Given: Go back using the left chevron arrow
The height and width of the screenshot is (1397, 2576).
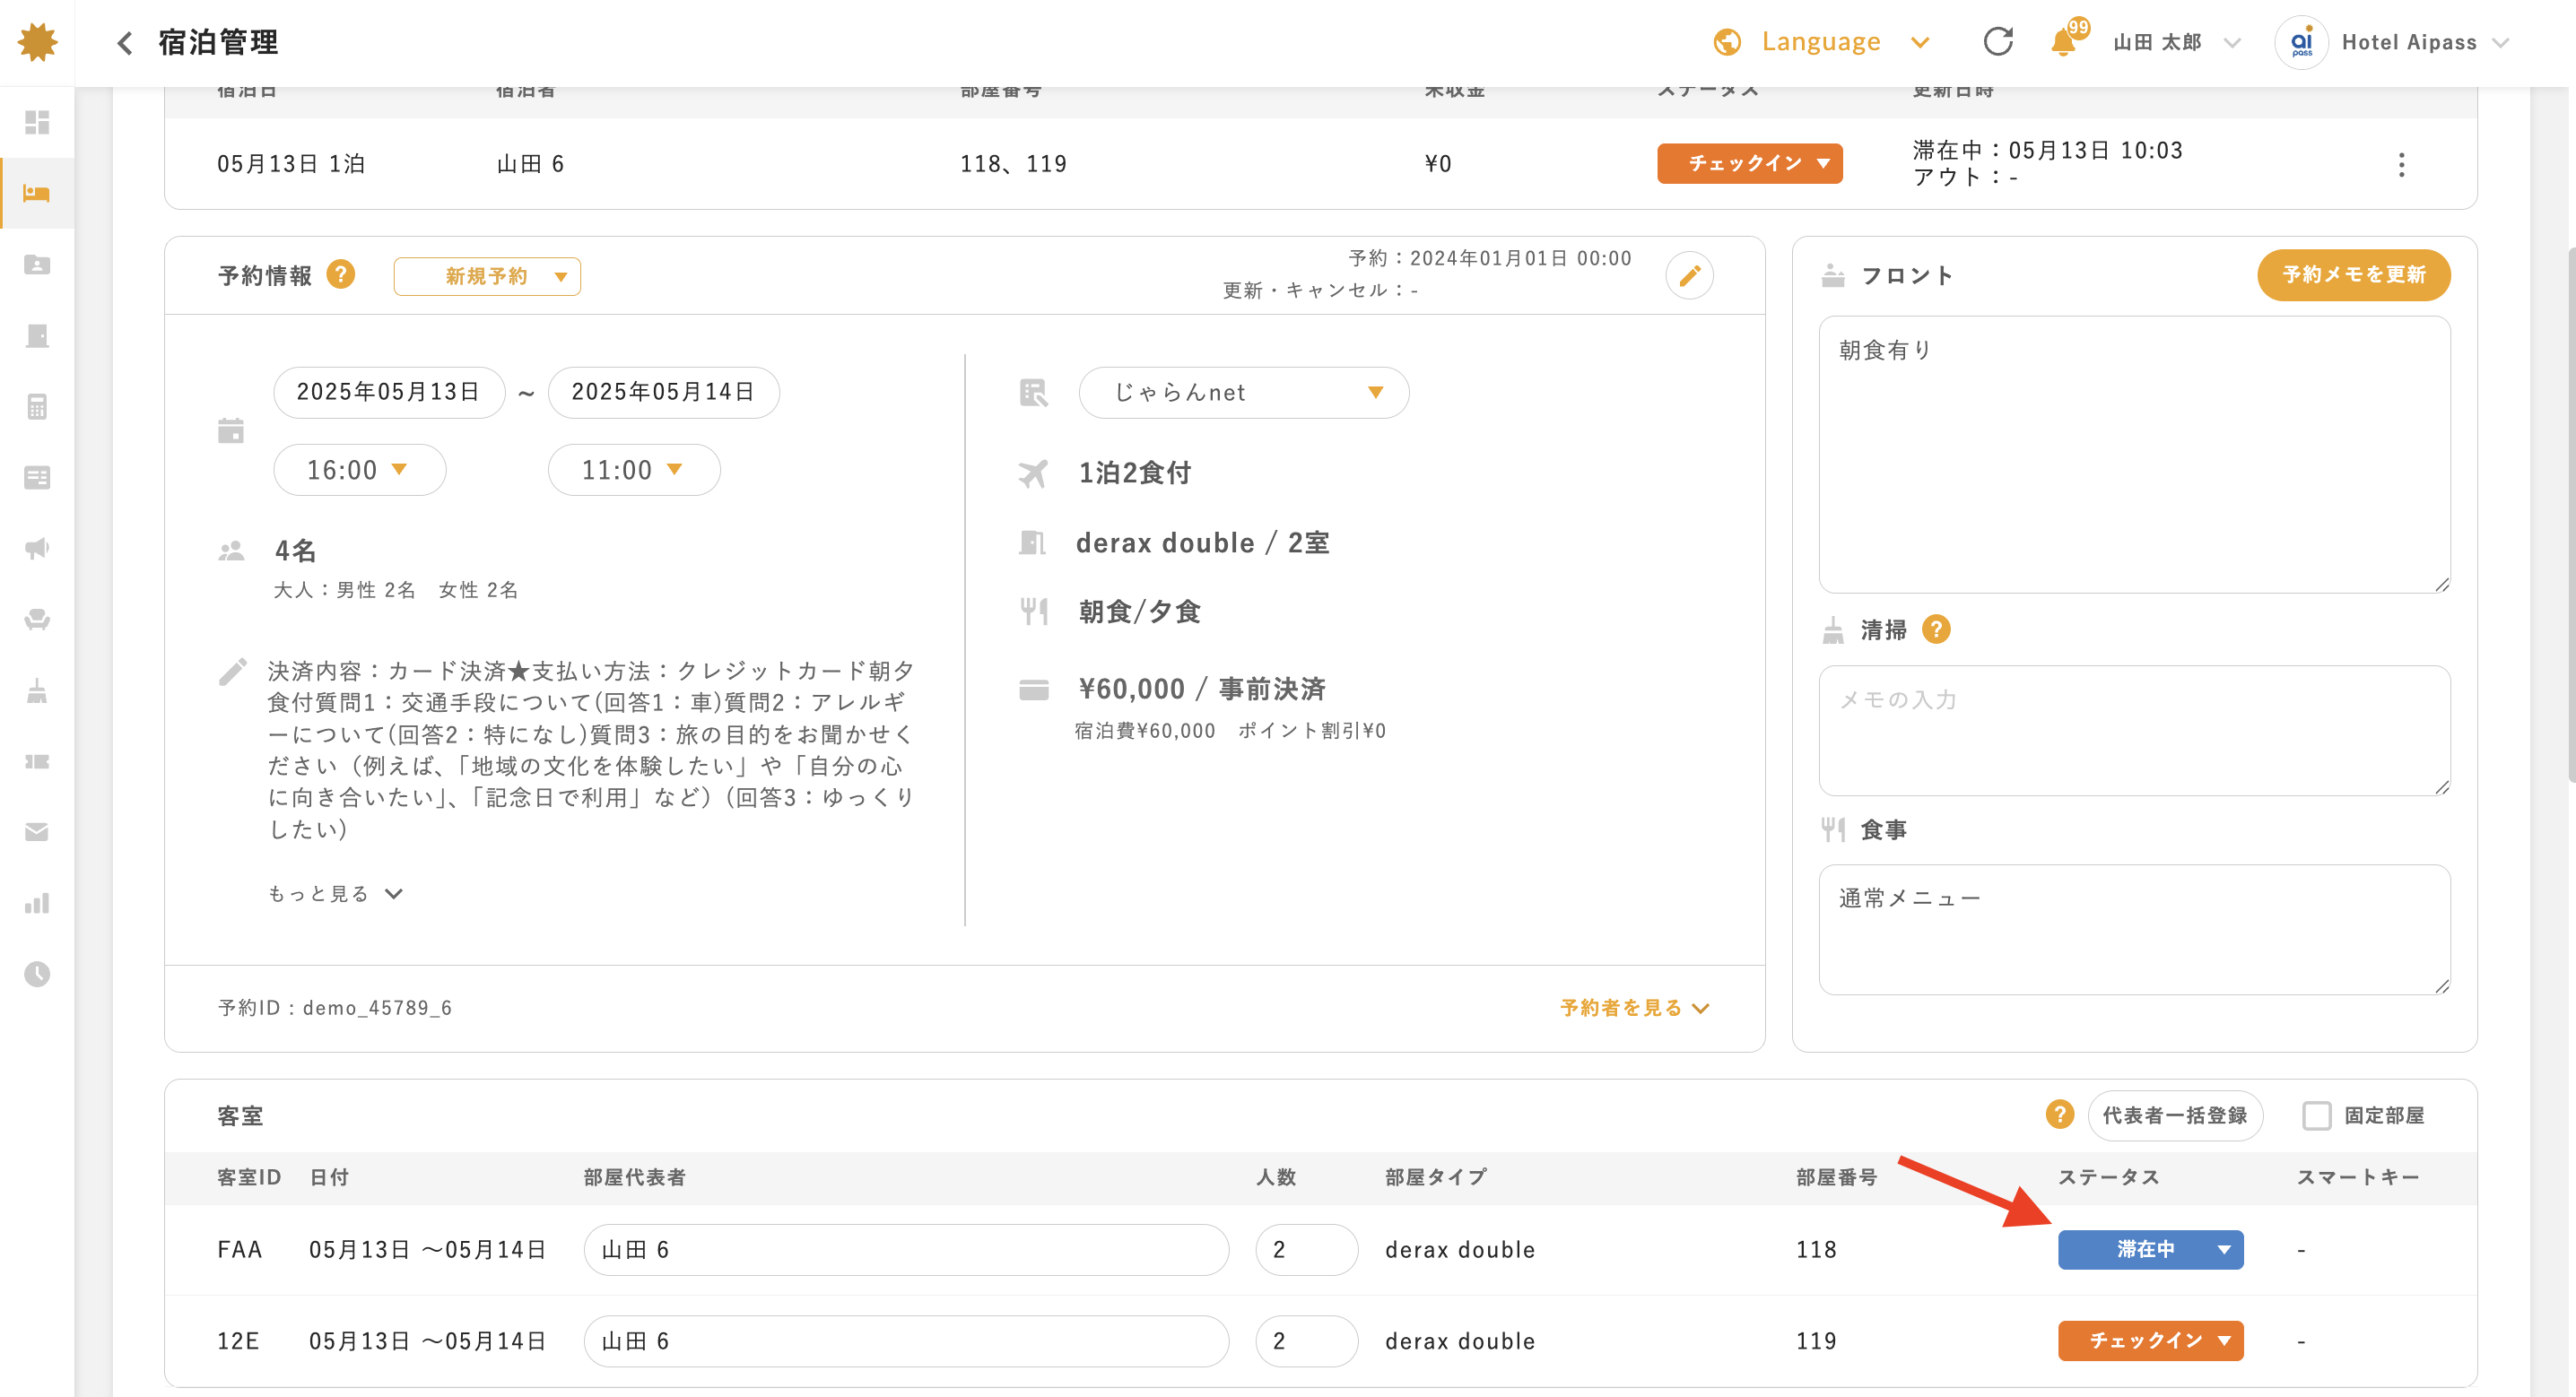Looking at the screenshot, I should pyautogui.click(x=125, y=43).
